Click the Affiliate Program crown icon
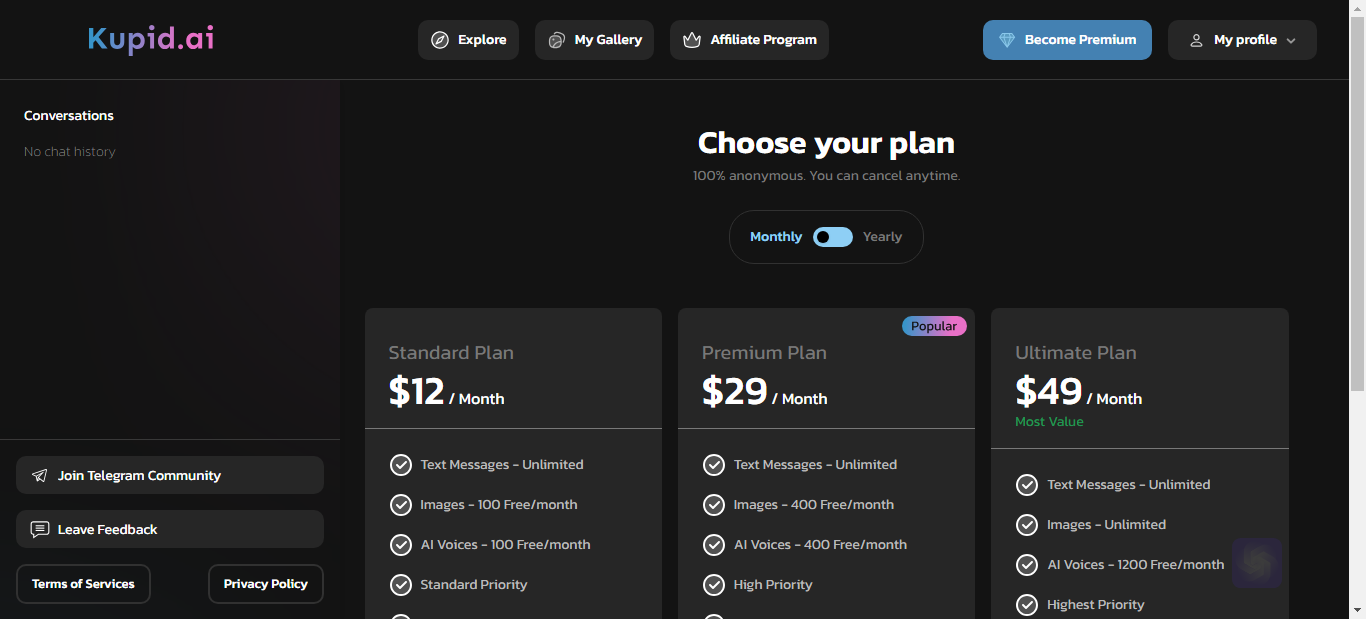This screenshot has height=619, width=1366. (x=692, y=40)
